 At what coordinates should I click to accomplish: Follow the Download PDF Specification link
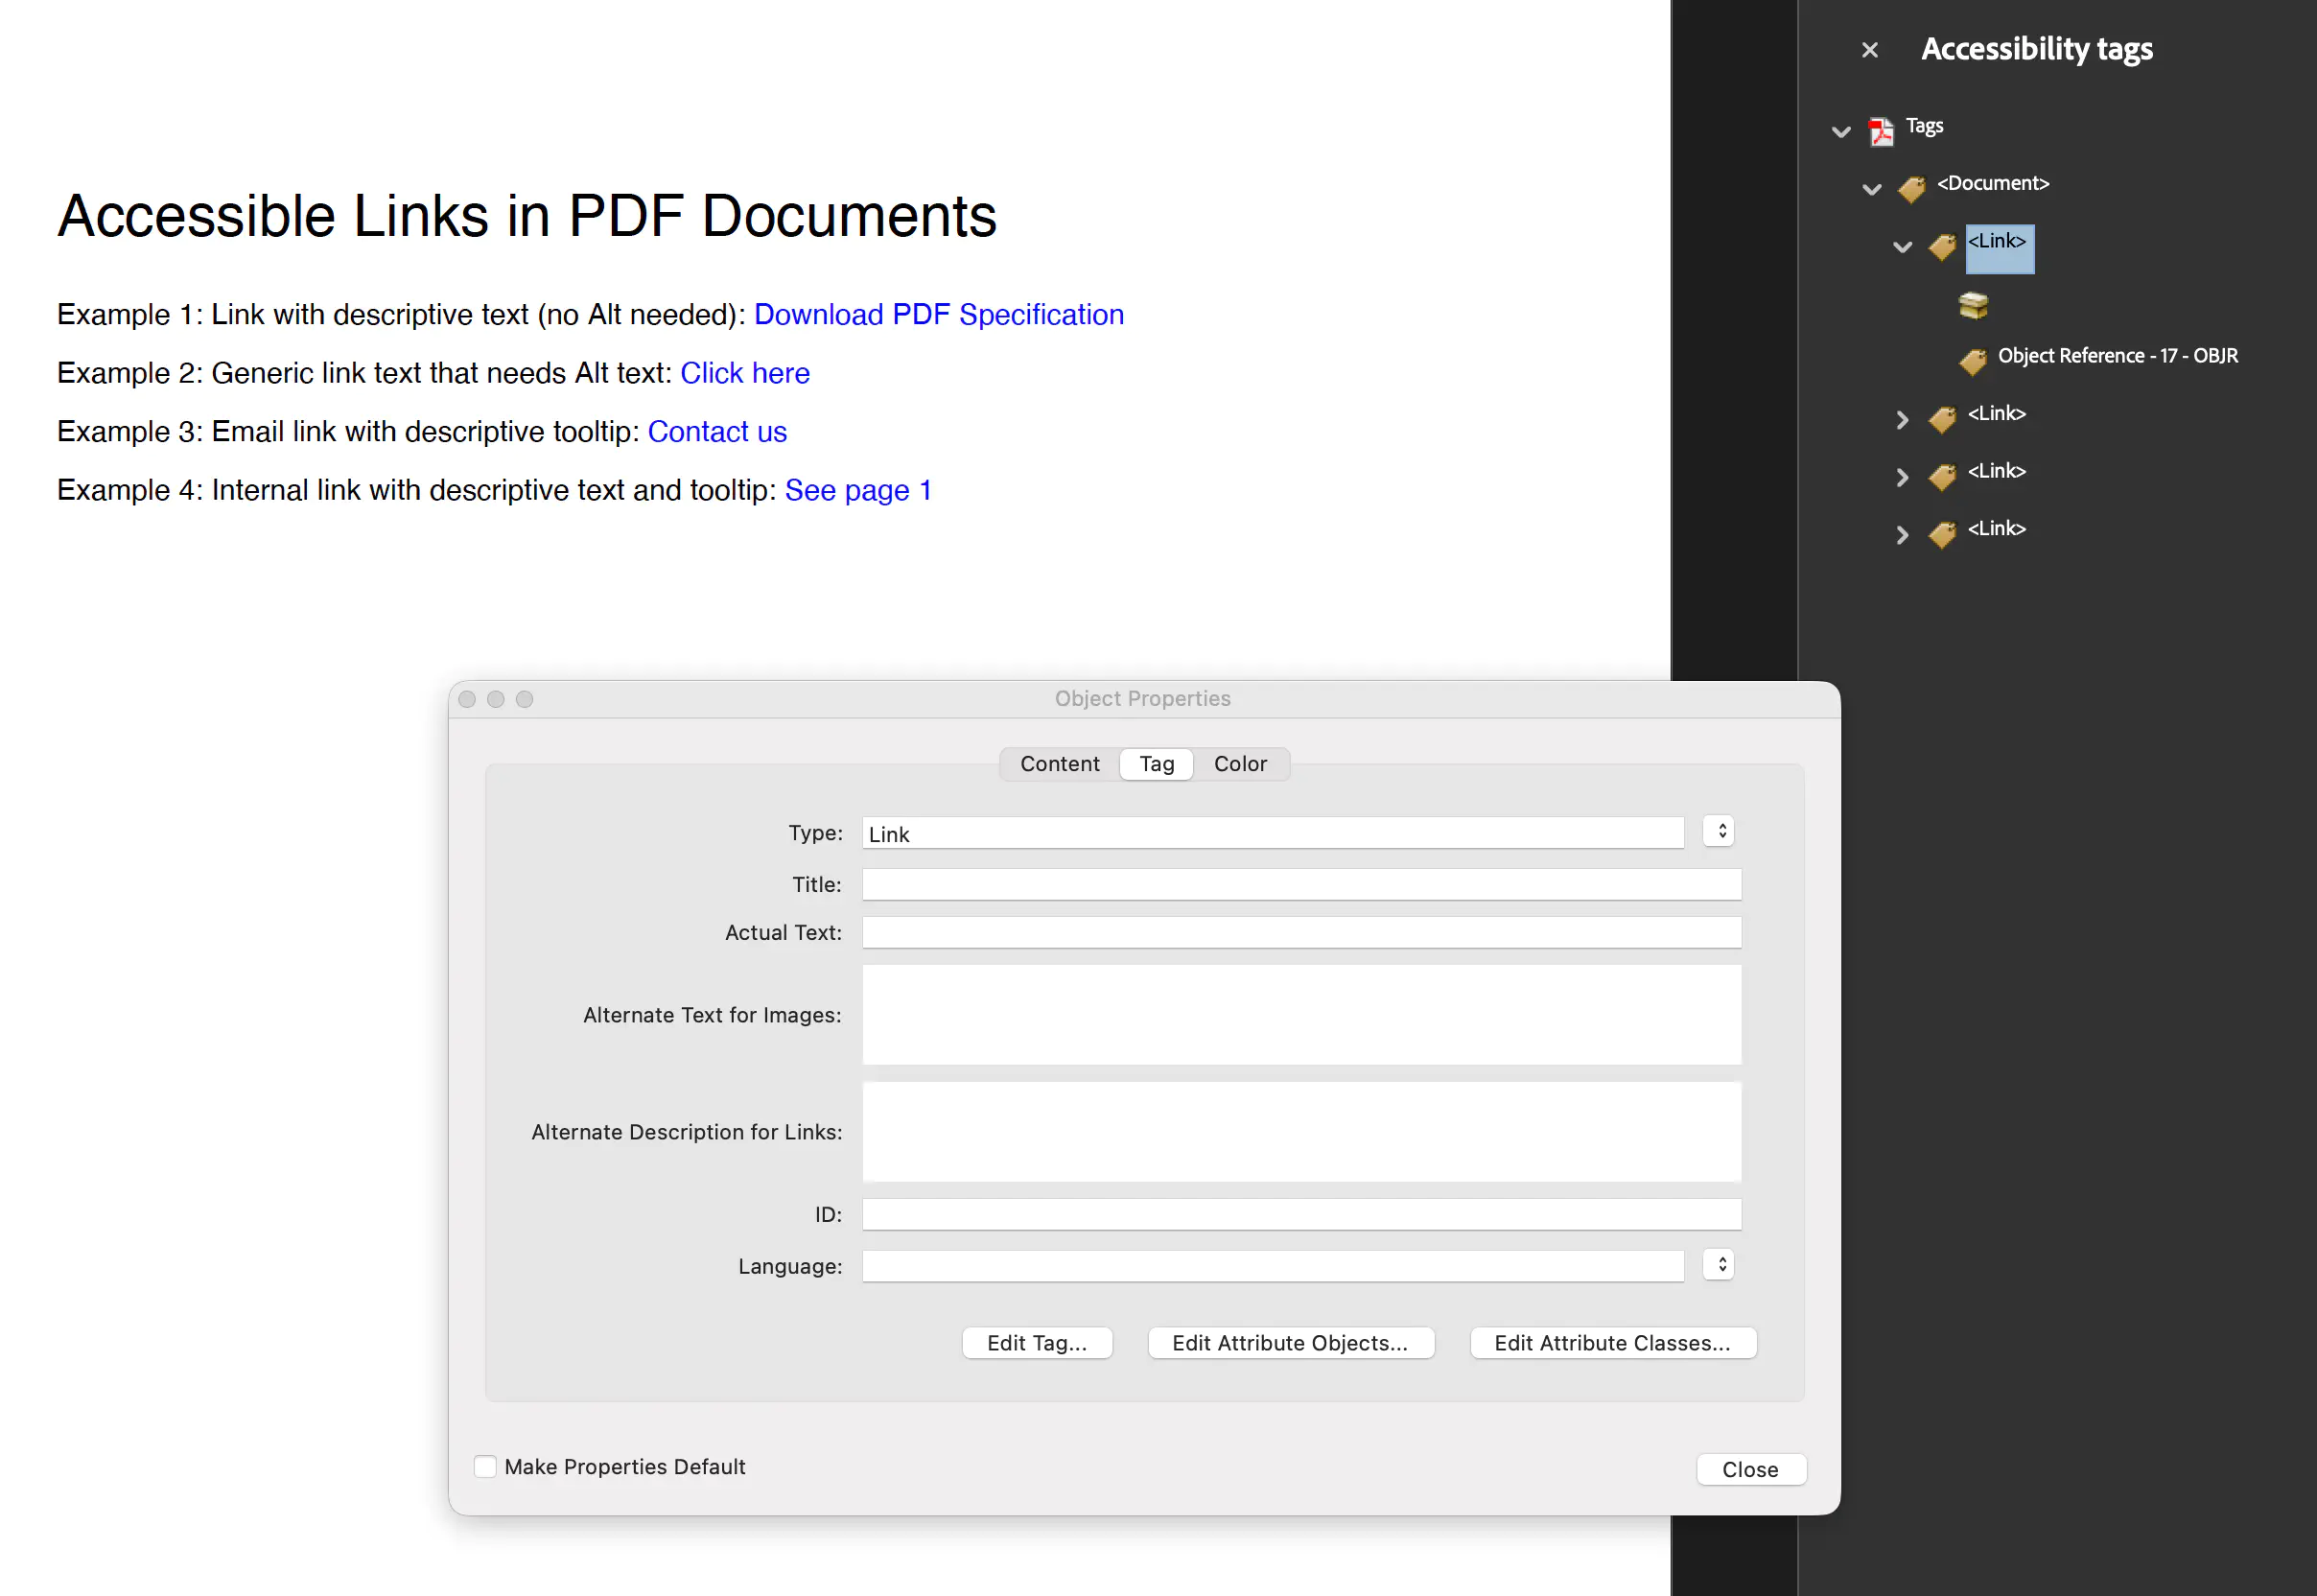938,315
